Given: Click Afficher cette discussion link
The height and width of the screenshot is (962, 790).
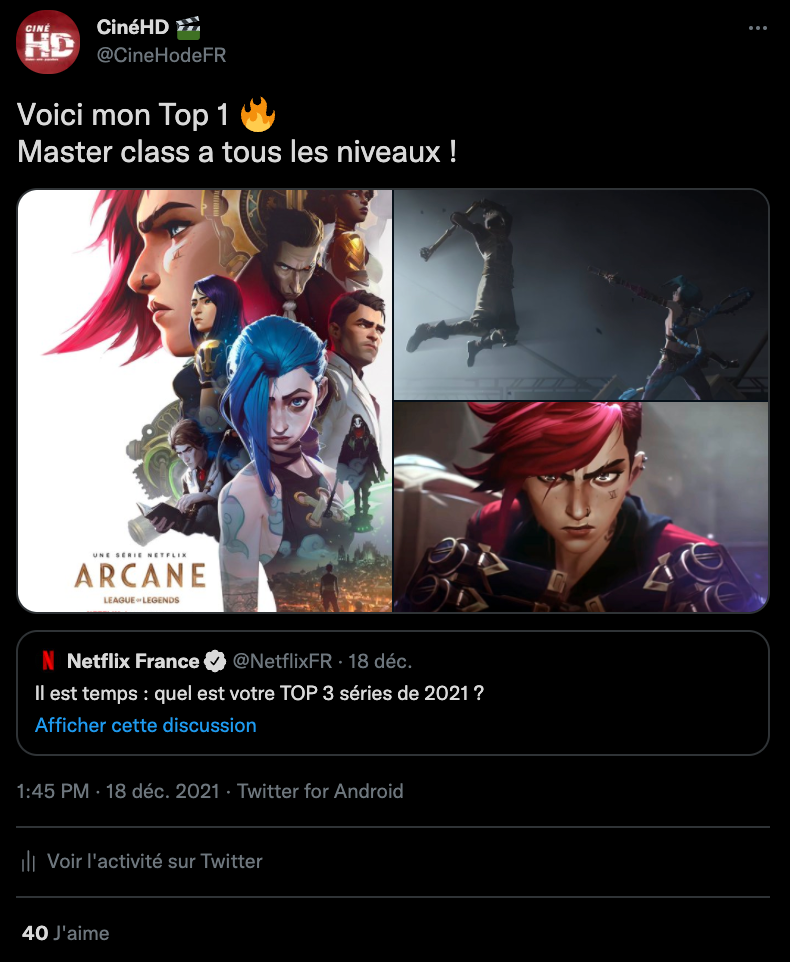Looking at the screenshot, I should pyautogui.click(x=145, y=725).
